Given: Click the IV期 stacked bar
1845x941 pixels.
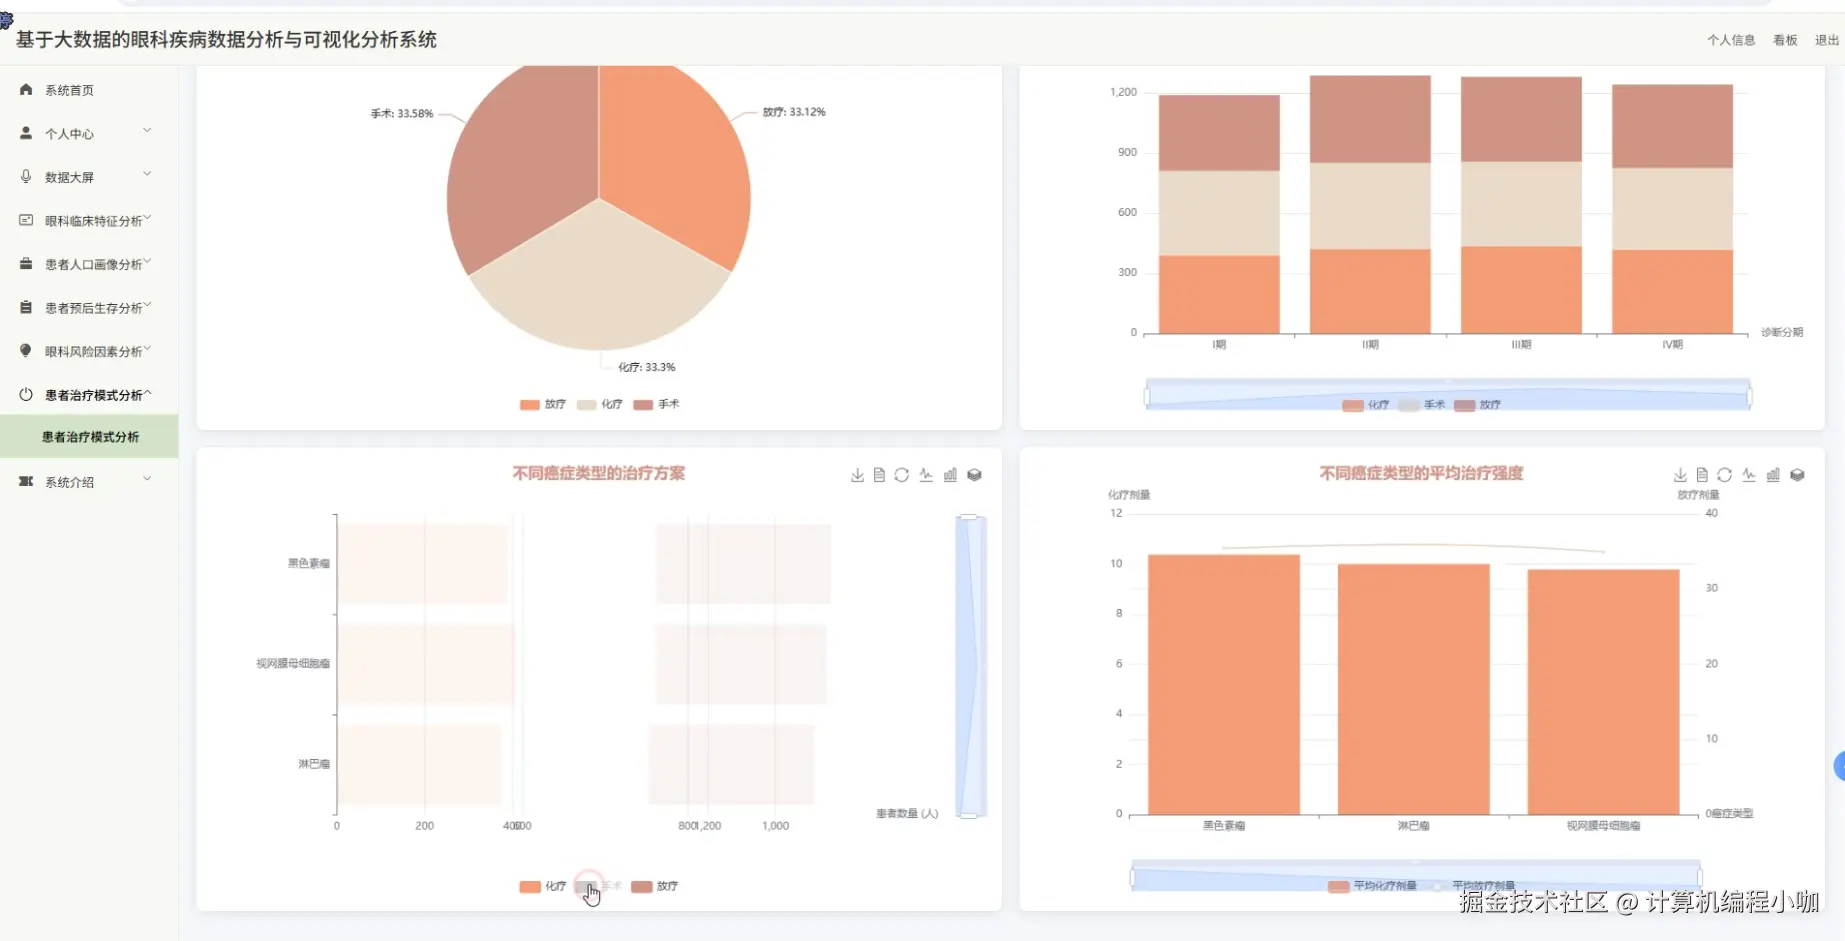Looking at the screenshot, I should point(1672,209).
